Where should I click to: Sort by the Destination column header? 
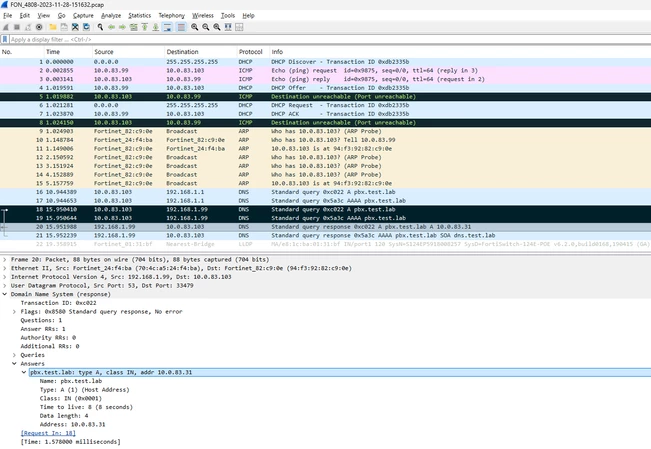[201, 52]
